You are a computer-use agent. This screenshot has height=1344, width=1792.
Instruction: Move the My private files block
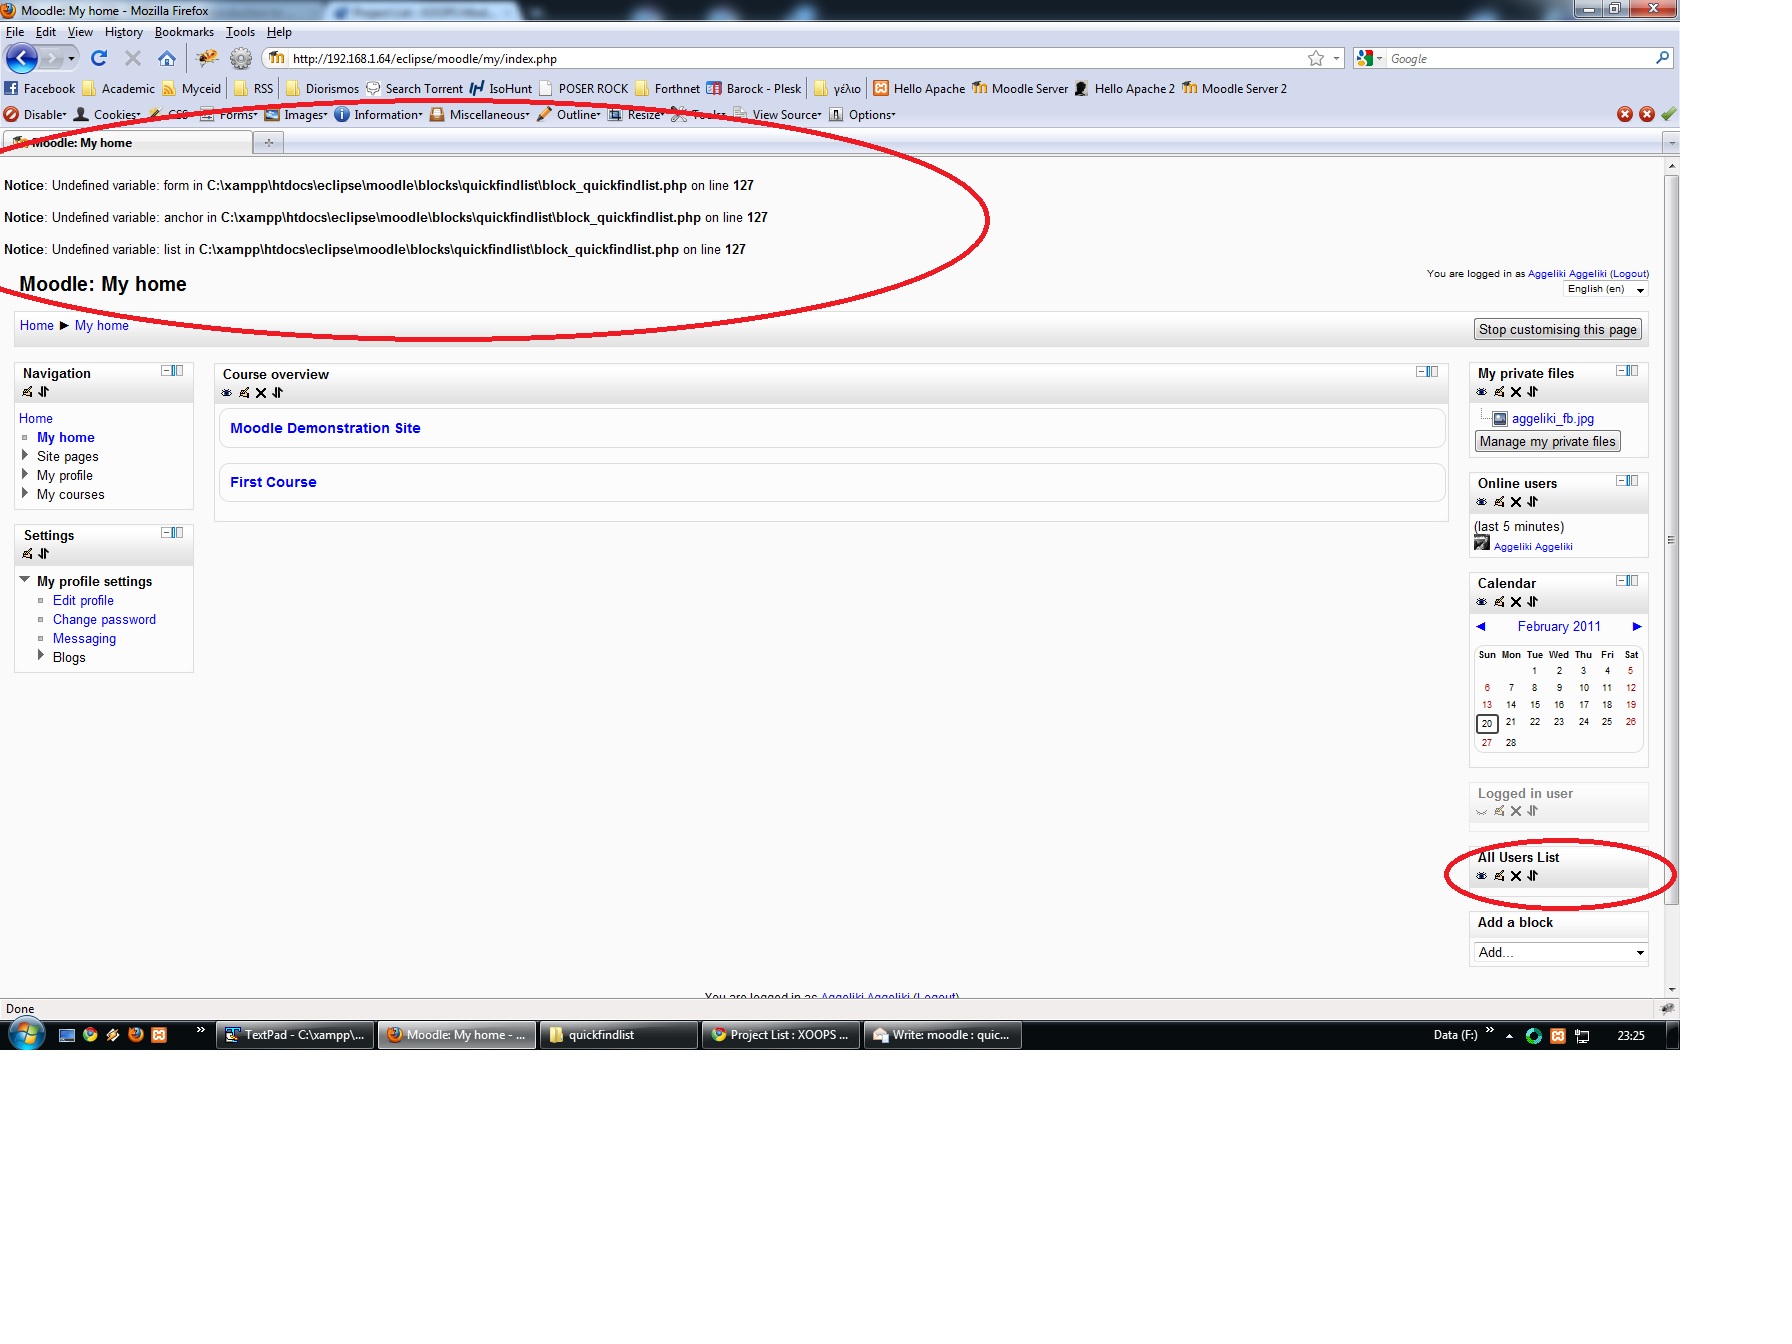[x=1533, y=392]
